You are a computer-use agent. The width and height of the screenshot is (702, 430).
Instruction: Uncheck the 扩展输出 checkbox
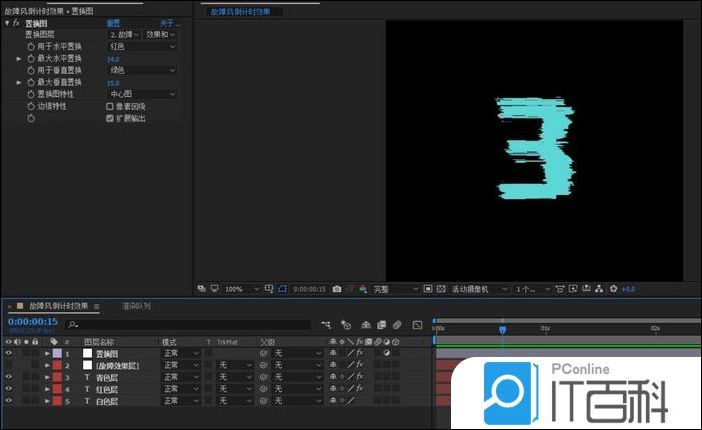pos(110,118)
